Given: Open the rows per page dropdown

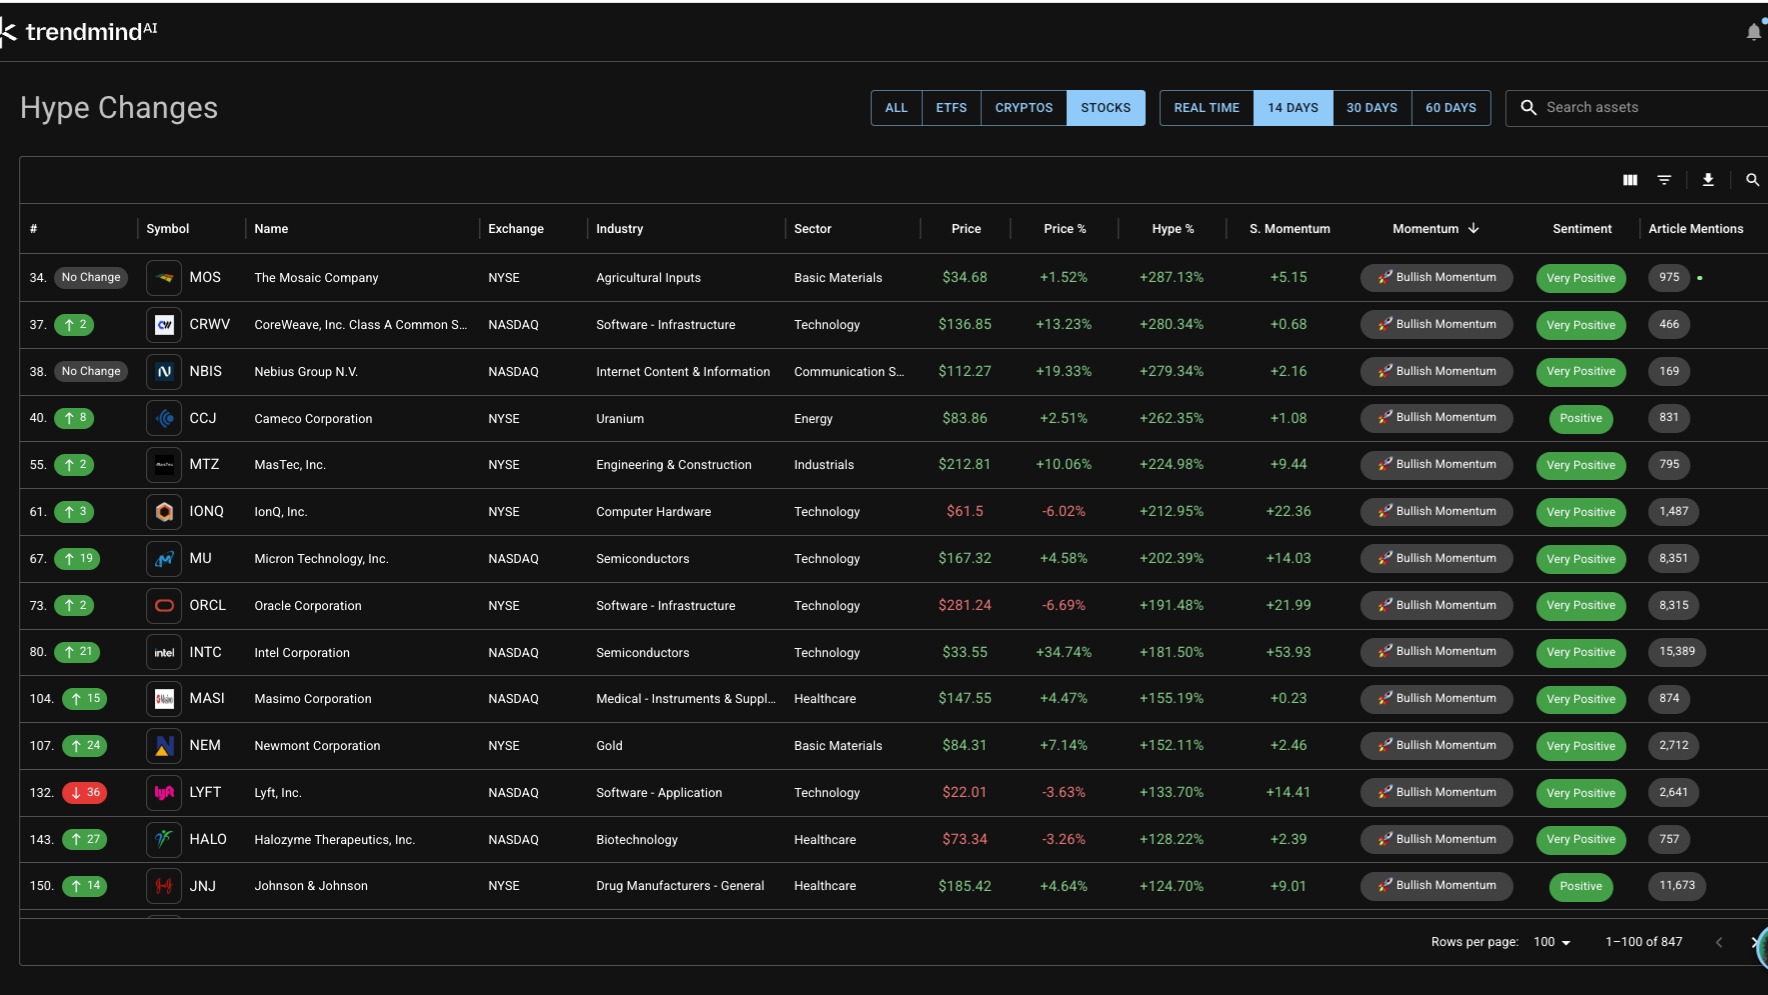Looking at the screenshot, I should (x=1552, y=942).
